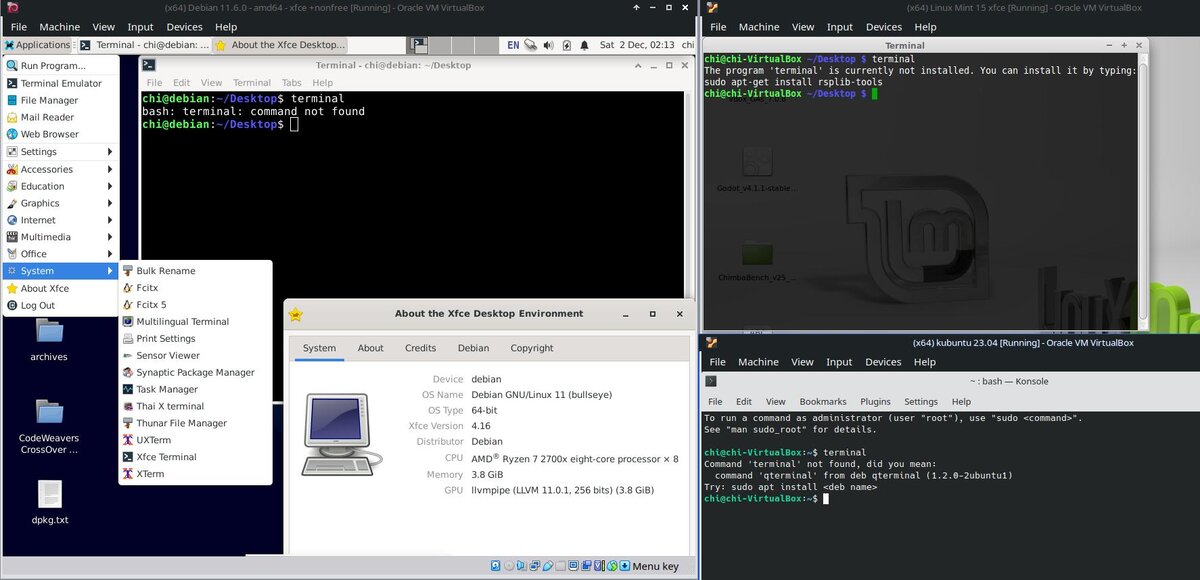Switch to Terminal window via panel taskbar button

[144, 45]
